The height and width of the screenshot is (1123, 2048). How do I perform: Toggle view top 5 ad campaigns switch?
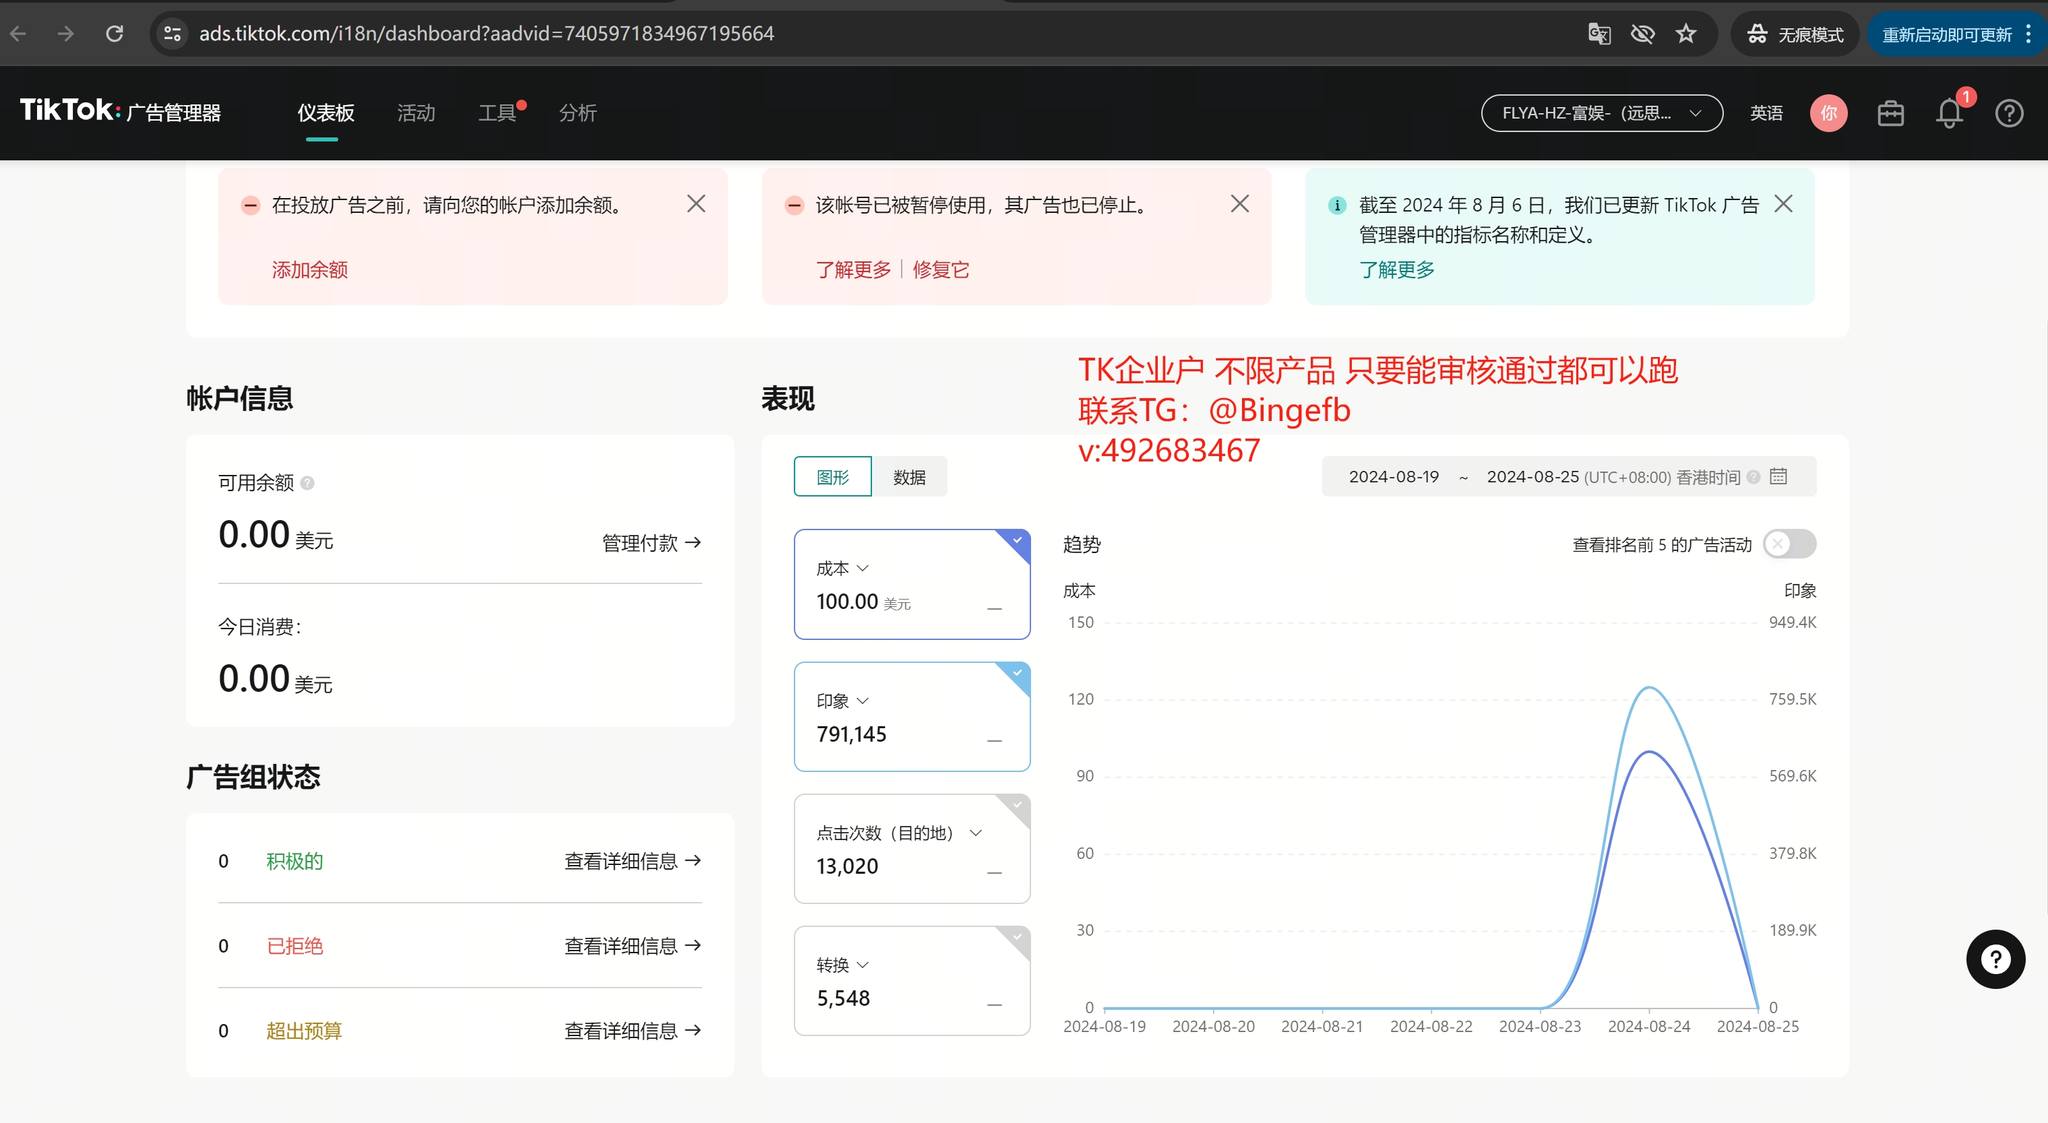pos(1789,544)
